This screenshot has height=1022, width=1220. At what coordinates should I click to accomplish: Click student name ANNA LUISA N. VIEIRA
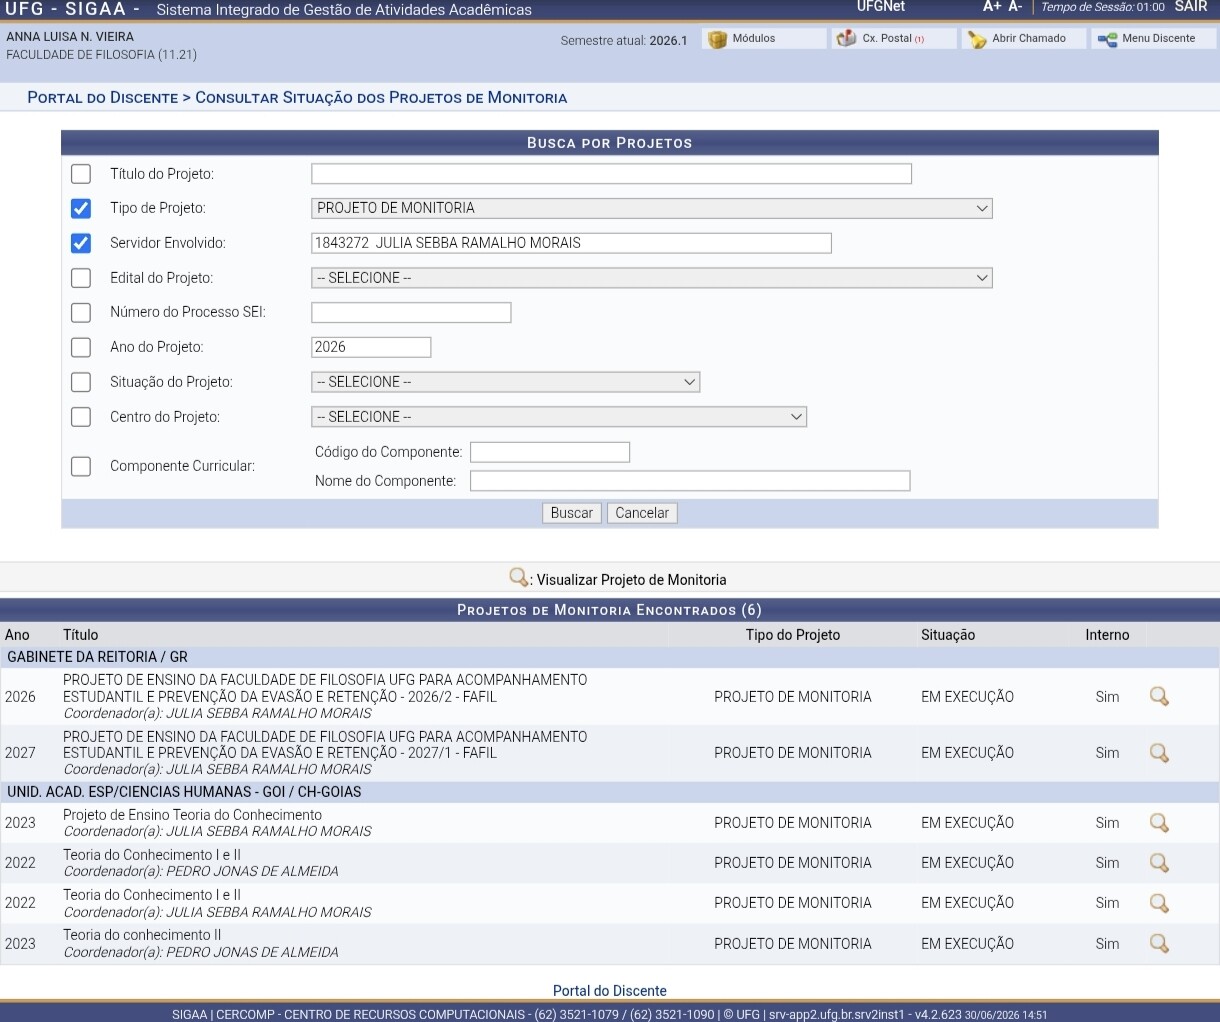(x=70, y=37)
